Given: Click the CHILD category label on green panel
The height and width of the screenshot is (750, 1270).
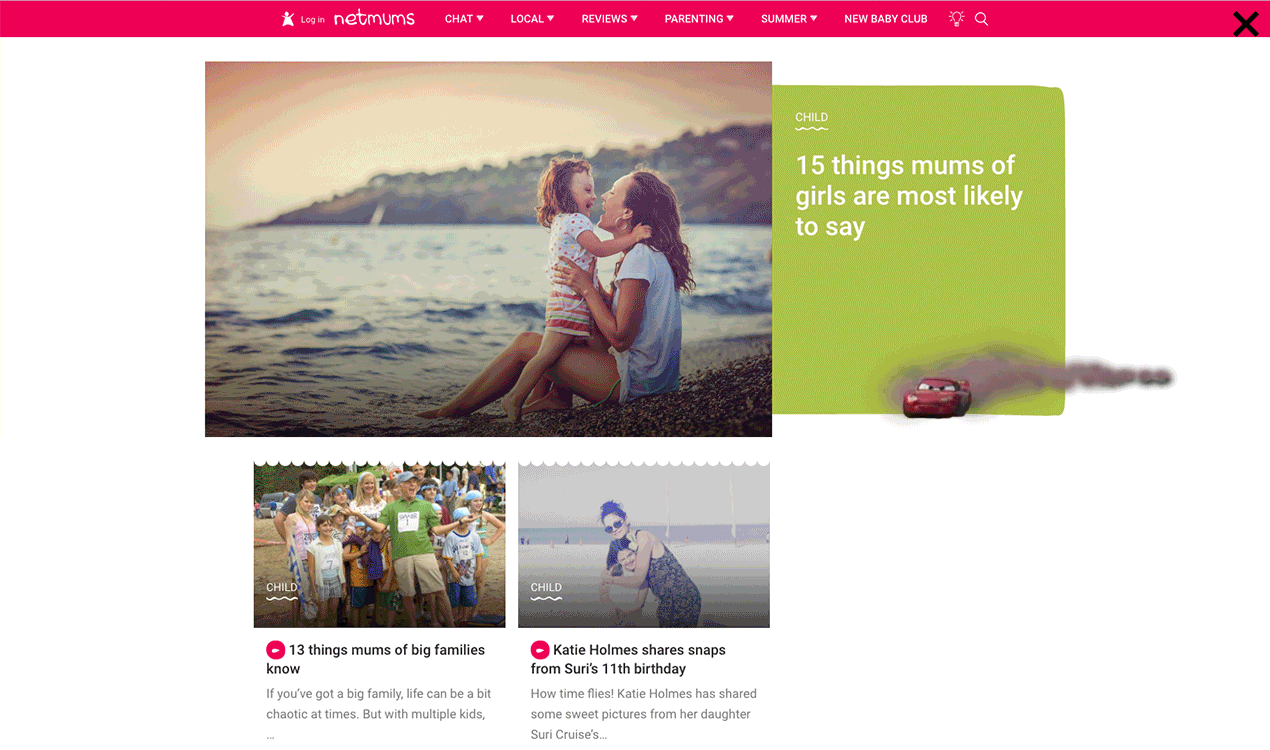Looking at the screenshot, I should (x=811, y=118).
